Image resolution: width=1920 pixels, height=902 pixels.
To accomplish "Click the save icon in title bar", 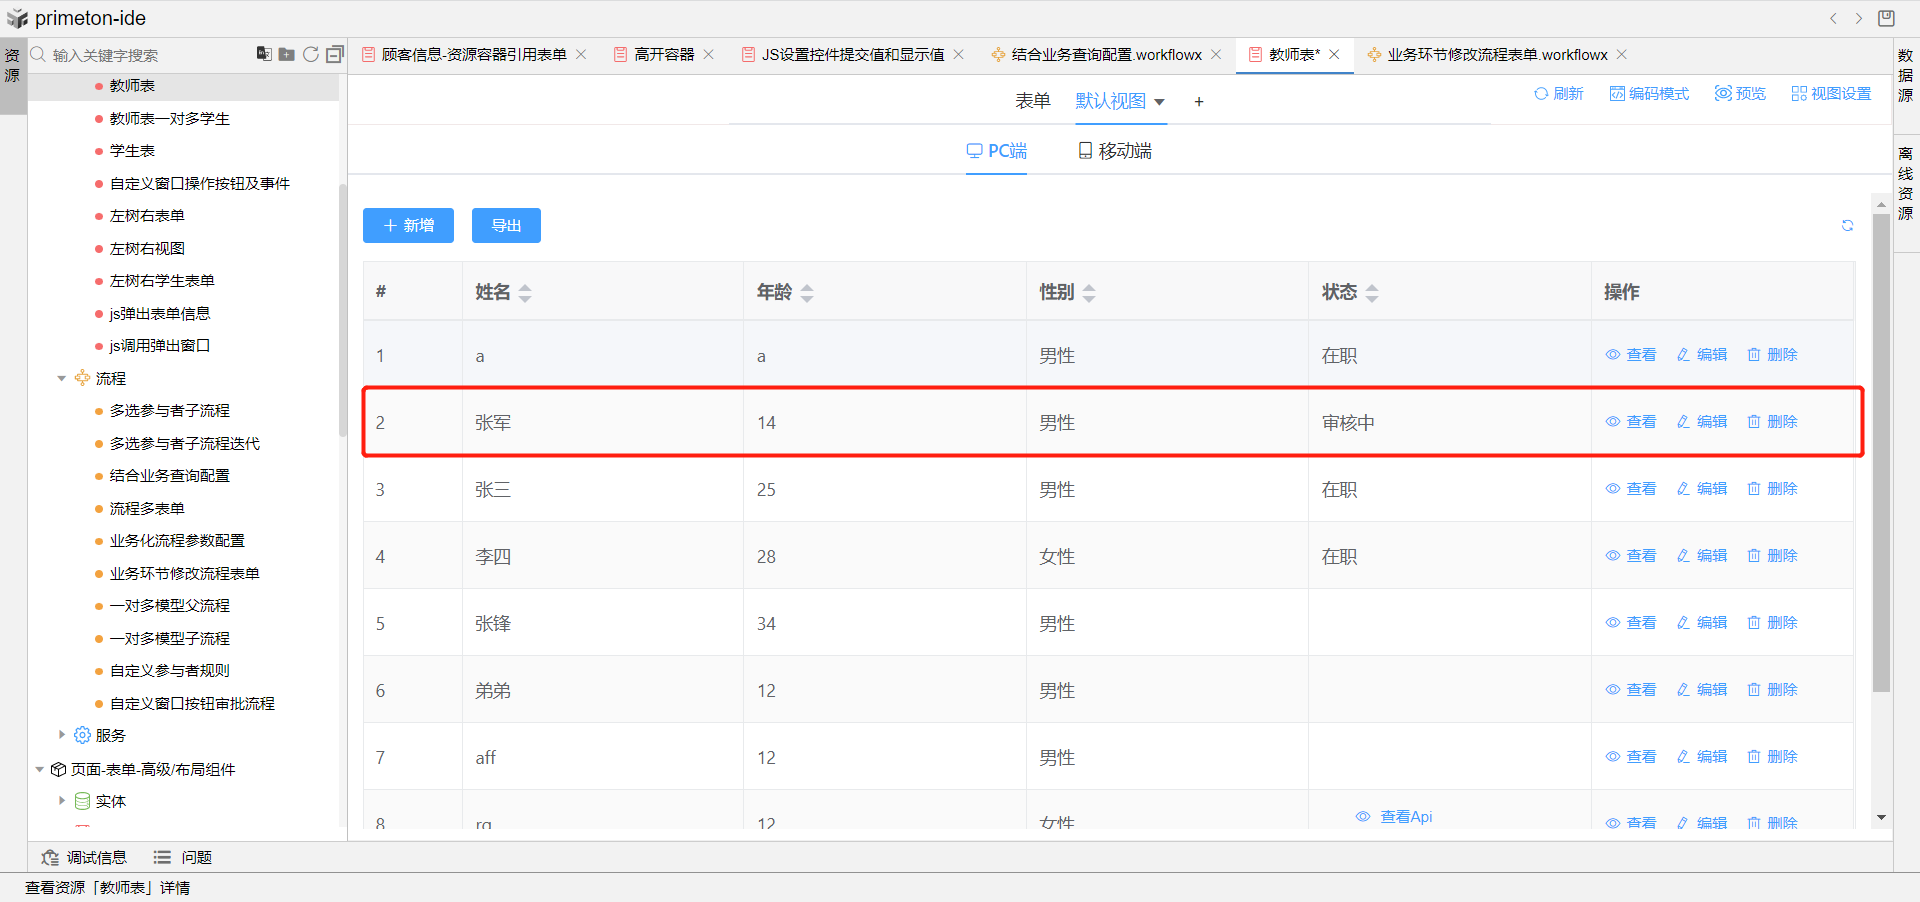I will tap(1886, 18).
